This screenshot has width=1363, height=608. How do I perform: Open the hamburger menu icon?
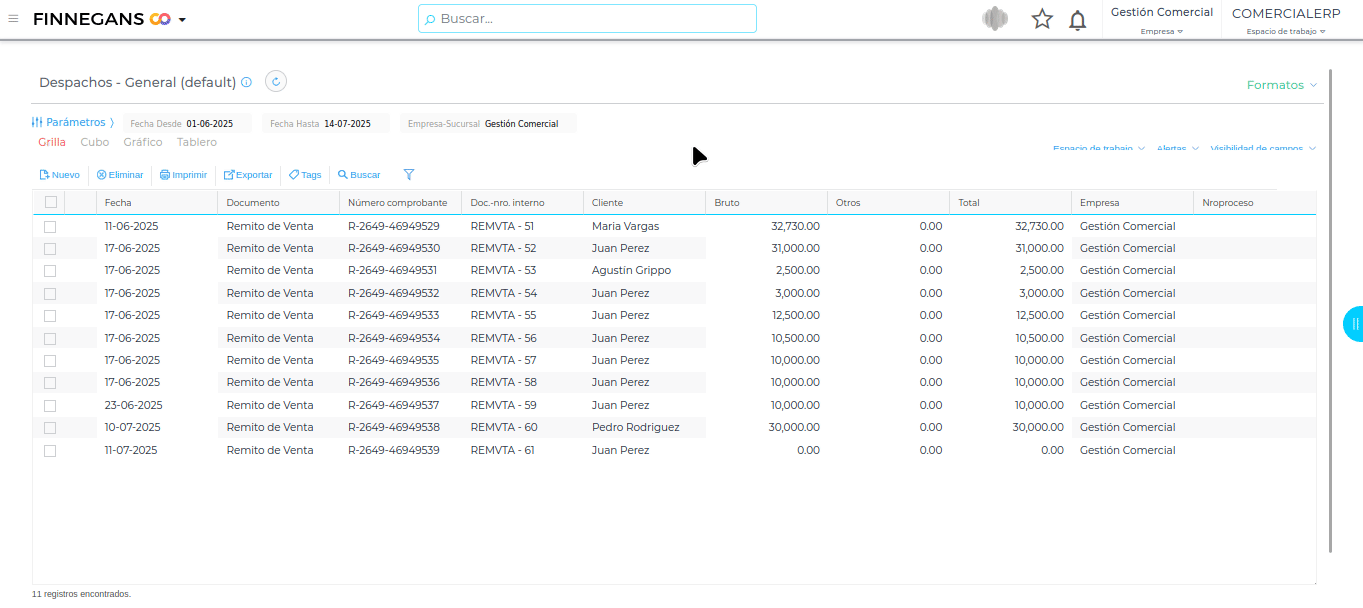pos(13,18)
